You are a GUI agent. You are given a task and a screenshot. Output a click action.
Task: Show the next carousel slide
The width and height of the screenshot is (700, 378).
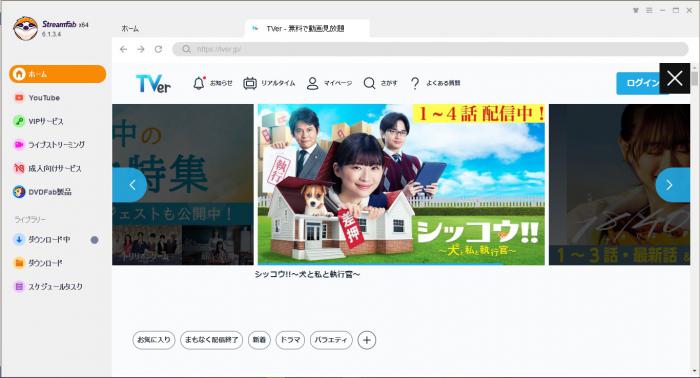coord(672,185)
